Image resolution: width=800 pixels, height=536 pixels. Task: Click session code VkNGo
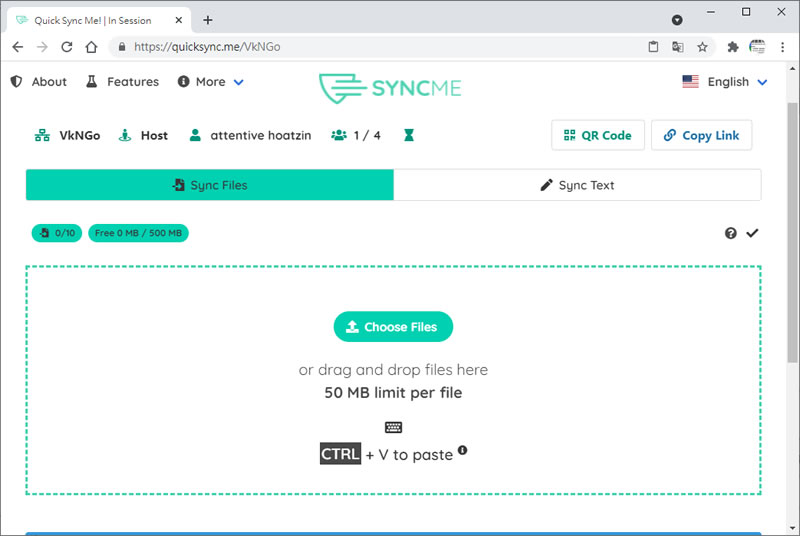(80, 135)
